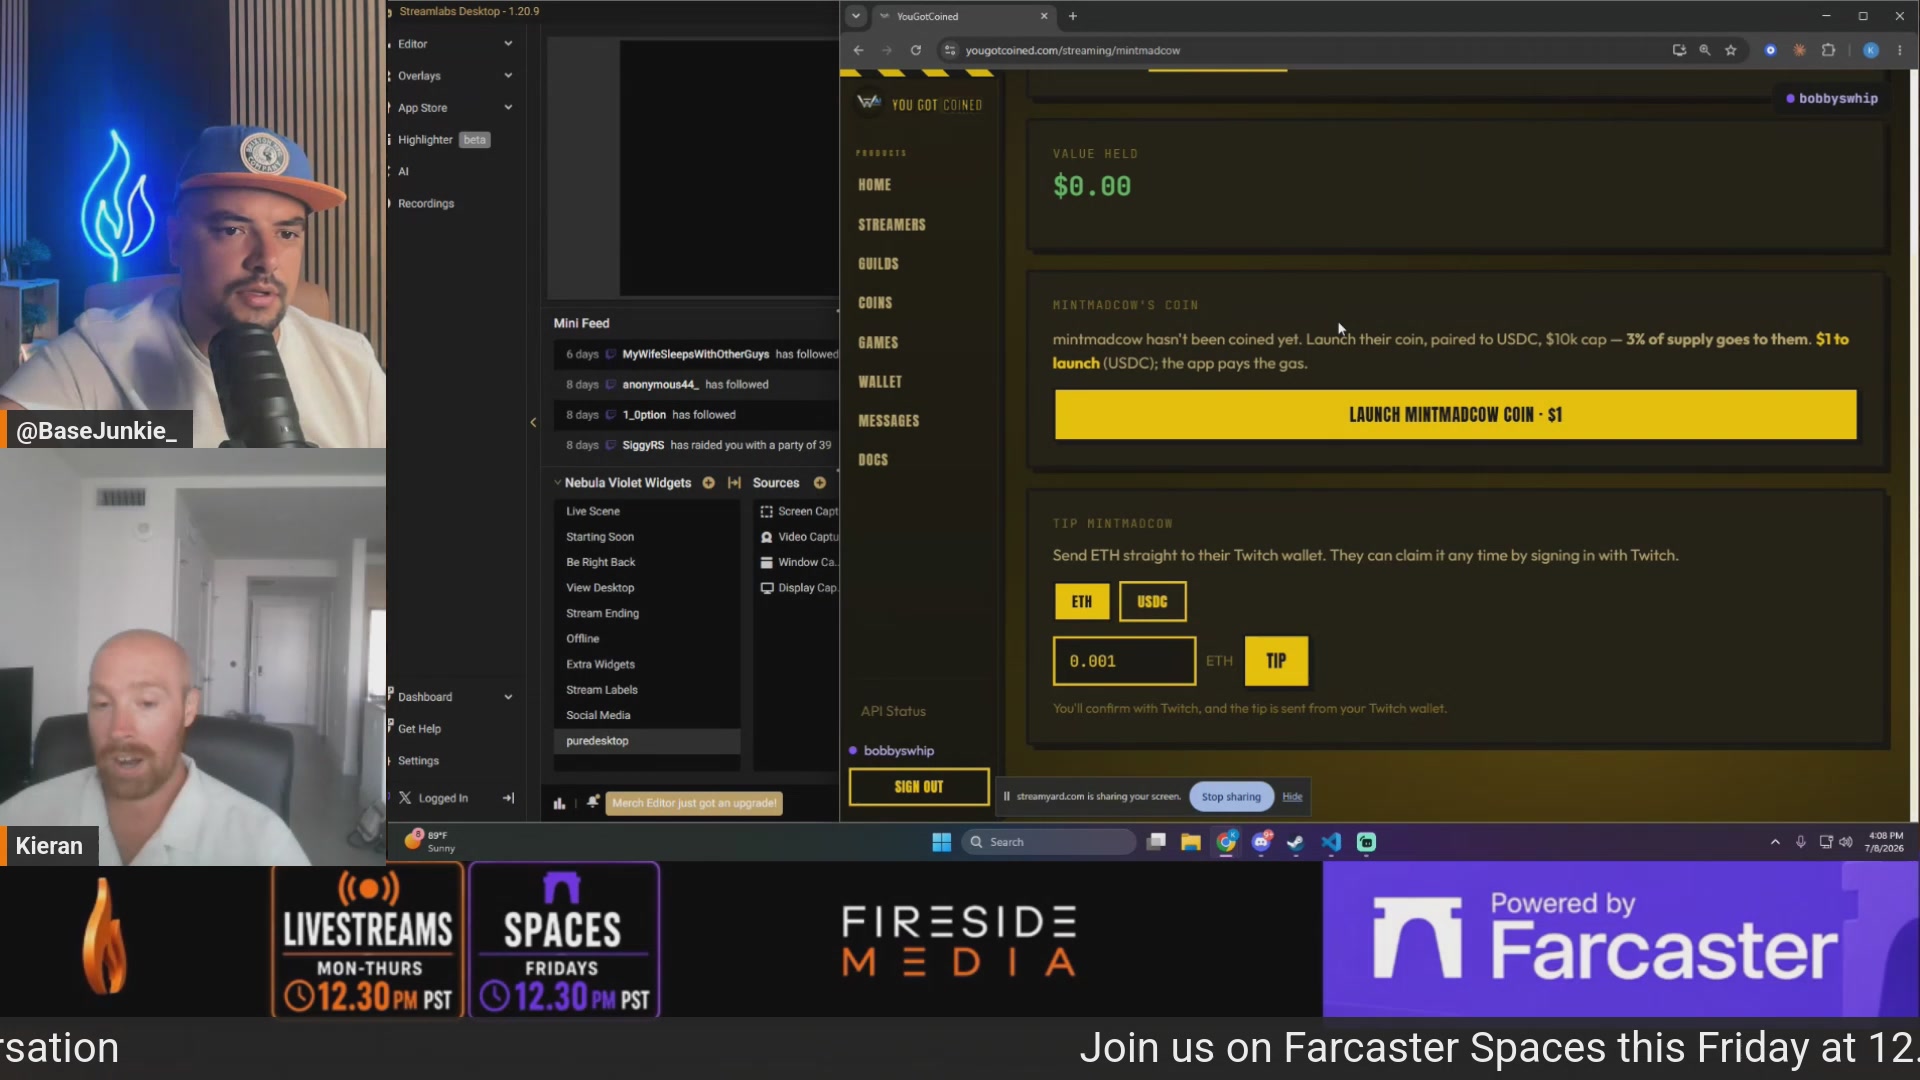This screenshot has width=1920, height=1080.
Task: Open the Chrome profile avatar
Action: [x=1871, y=50]
